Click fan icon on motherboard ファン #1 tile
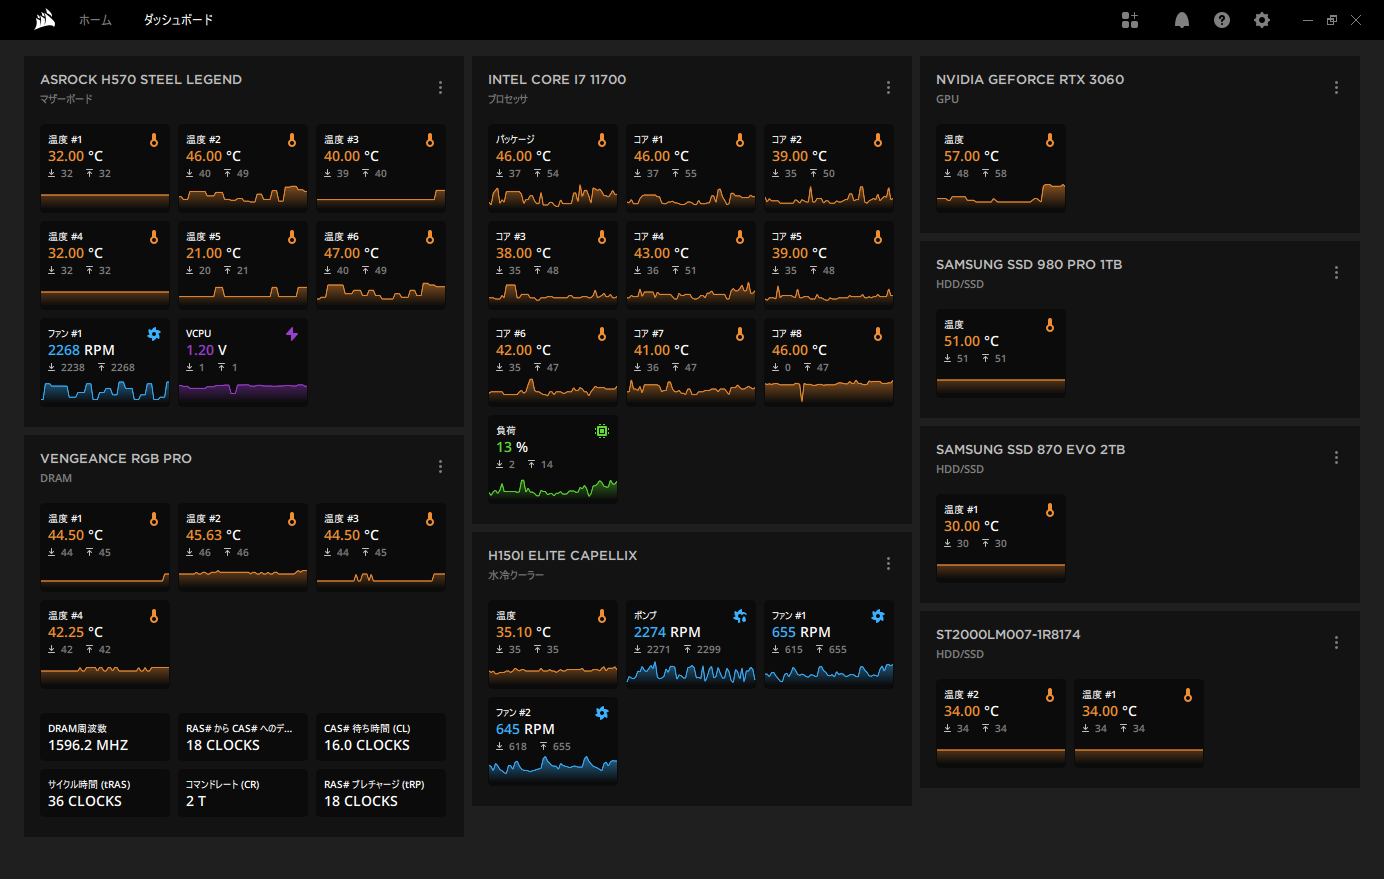 pyautogui.click(x=154, y=334)
